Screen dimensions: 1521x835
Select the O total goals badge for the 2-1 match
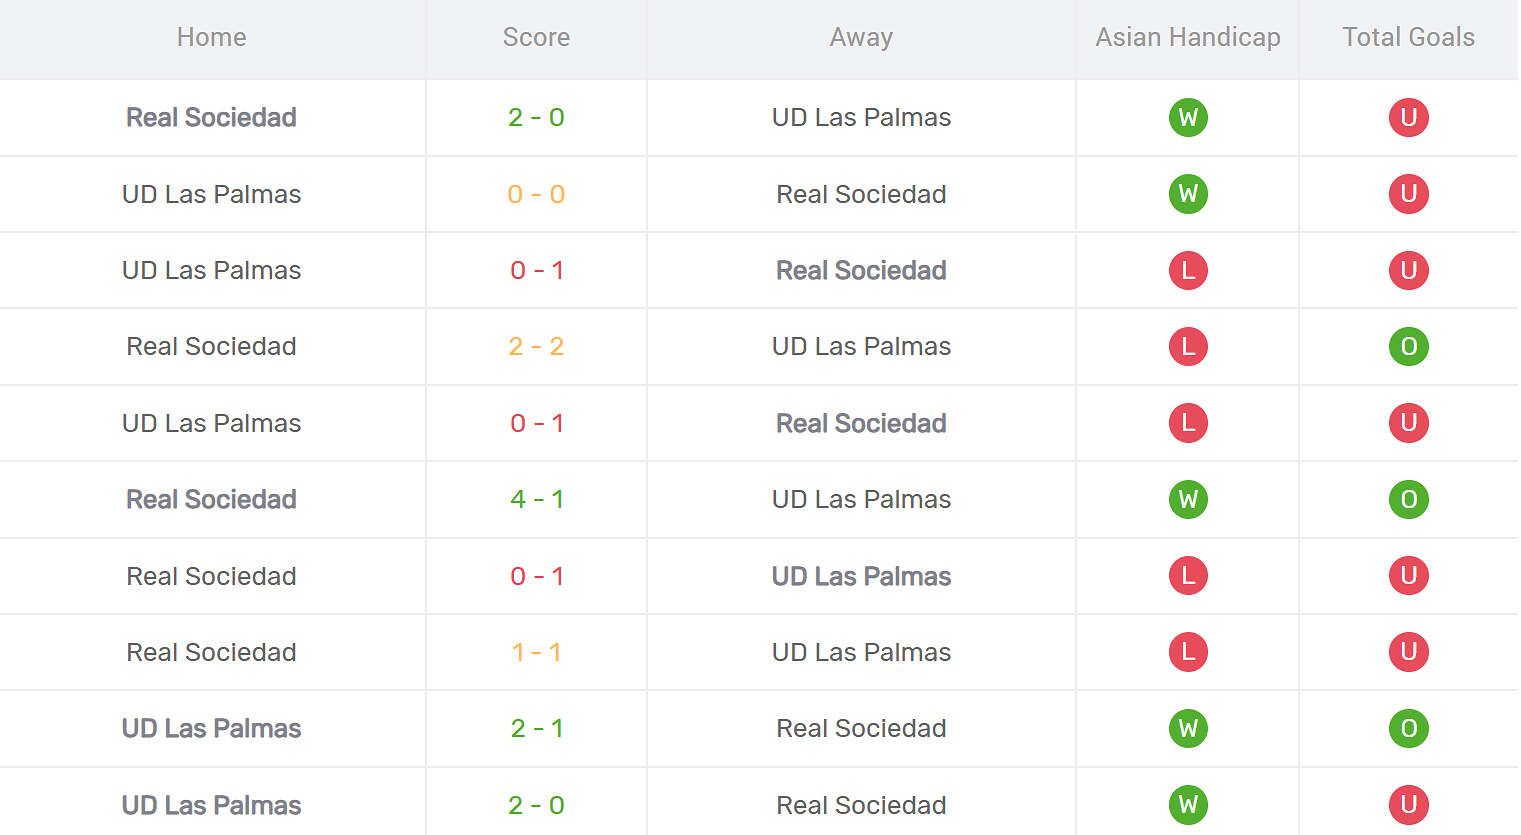coord(1408,728)
